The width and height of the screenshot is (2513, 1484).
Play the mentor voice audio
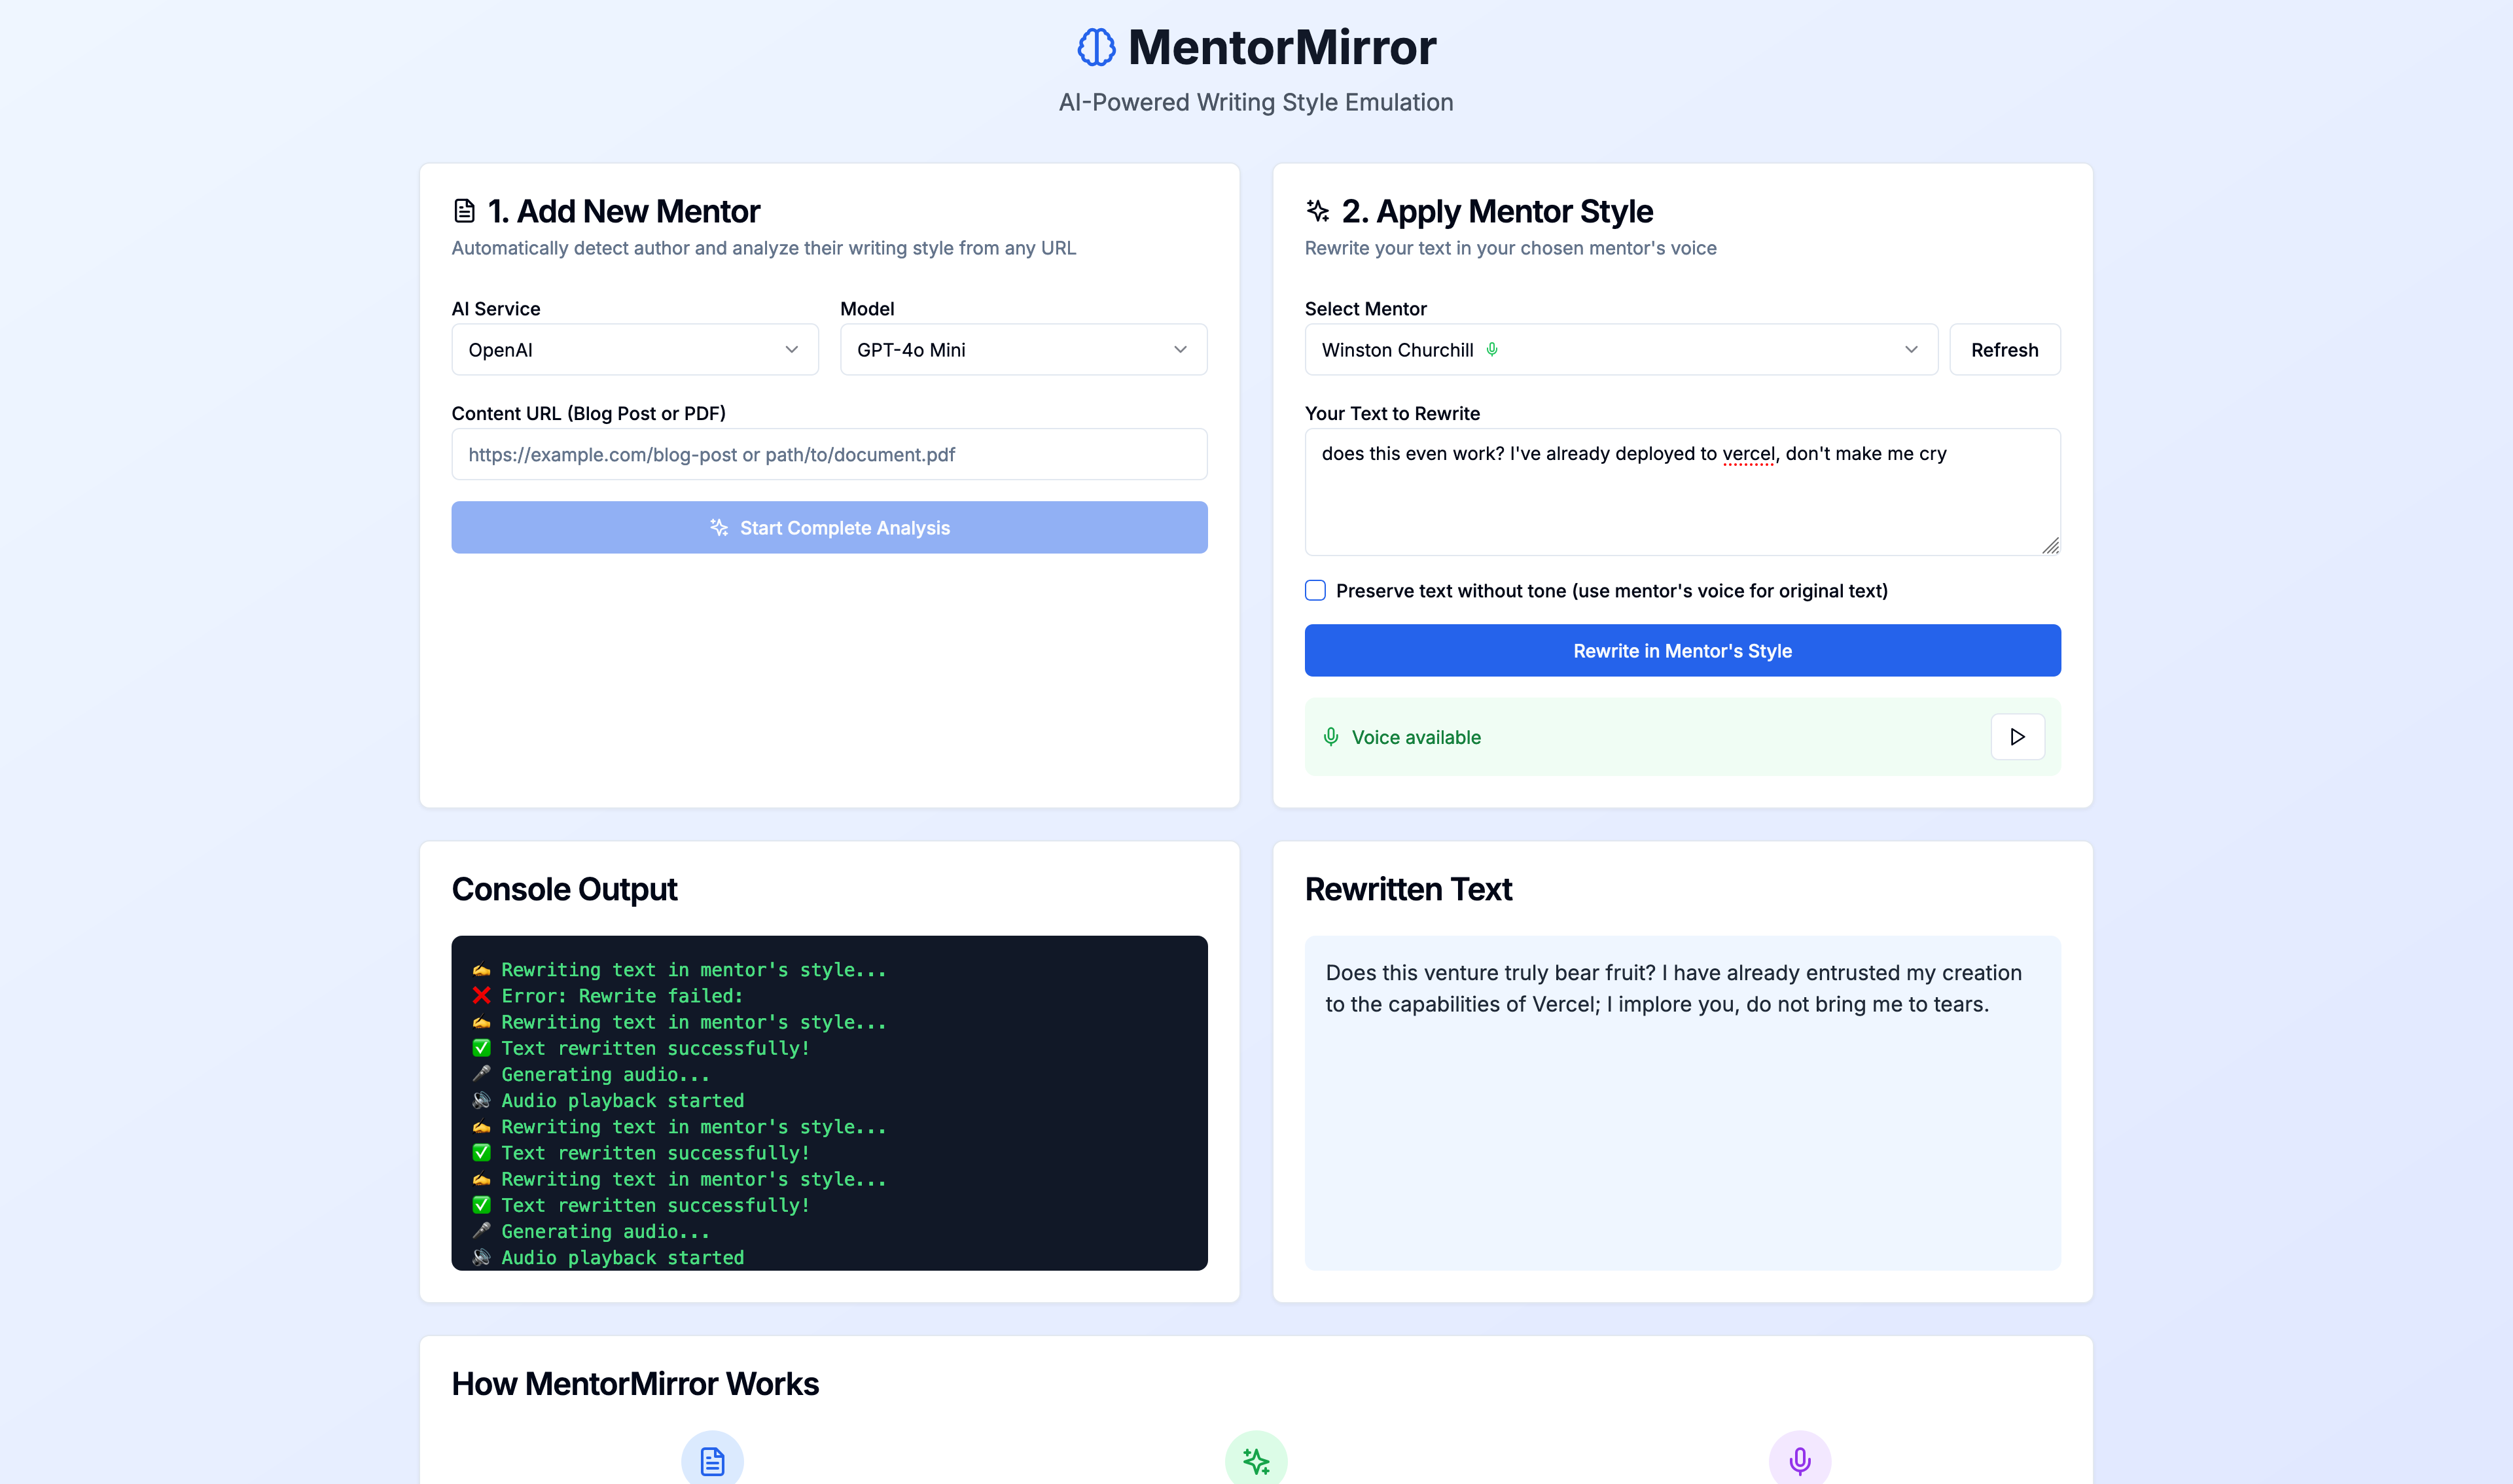pos(2017,737)
